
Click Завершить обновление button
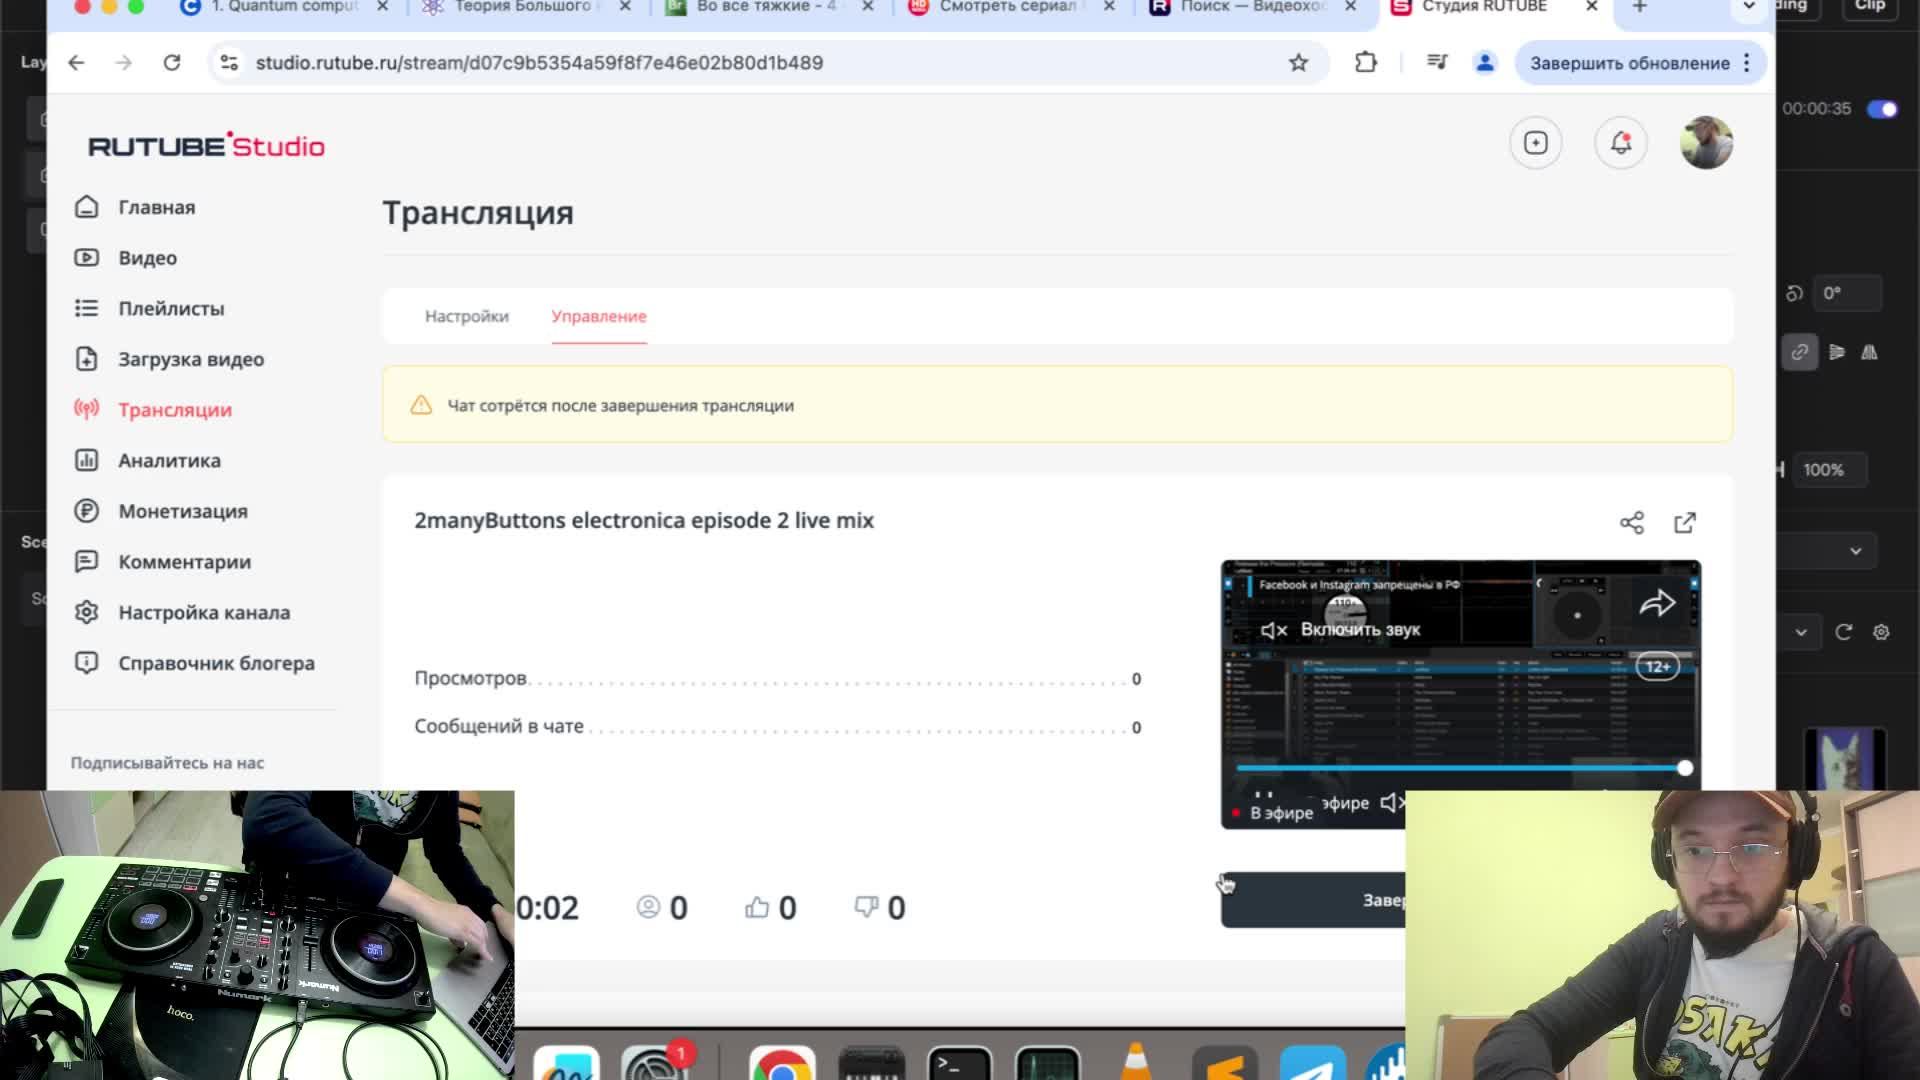[1629, 63]
